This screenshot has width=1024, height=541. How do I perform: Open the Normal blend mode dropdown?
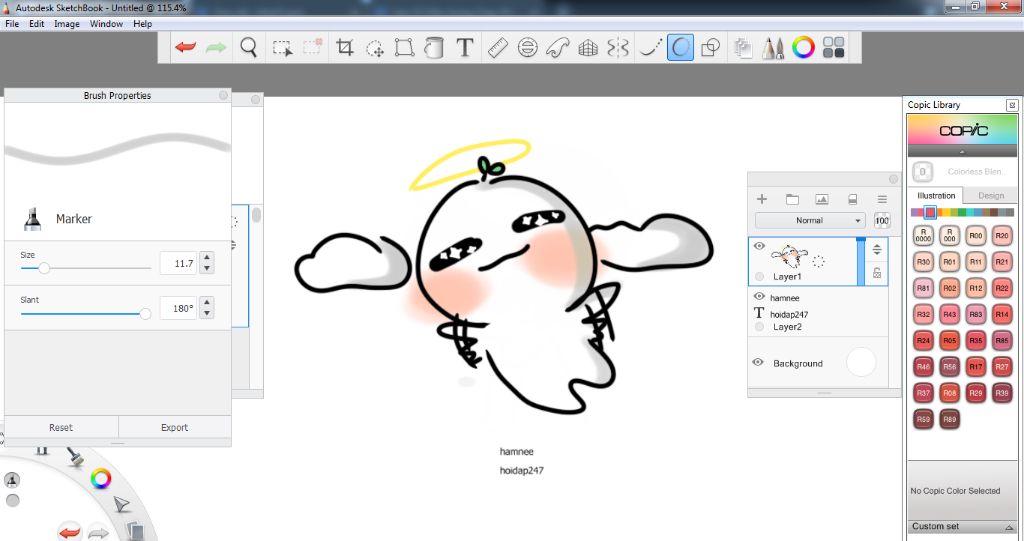(x=810, y=220)
